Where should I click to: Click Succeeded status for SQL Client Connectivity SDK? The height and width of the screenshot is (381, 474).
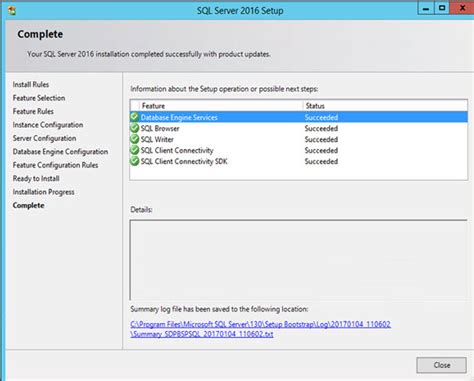[321, 161]
